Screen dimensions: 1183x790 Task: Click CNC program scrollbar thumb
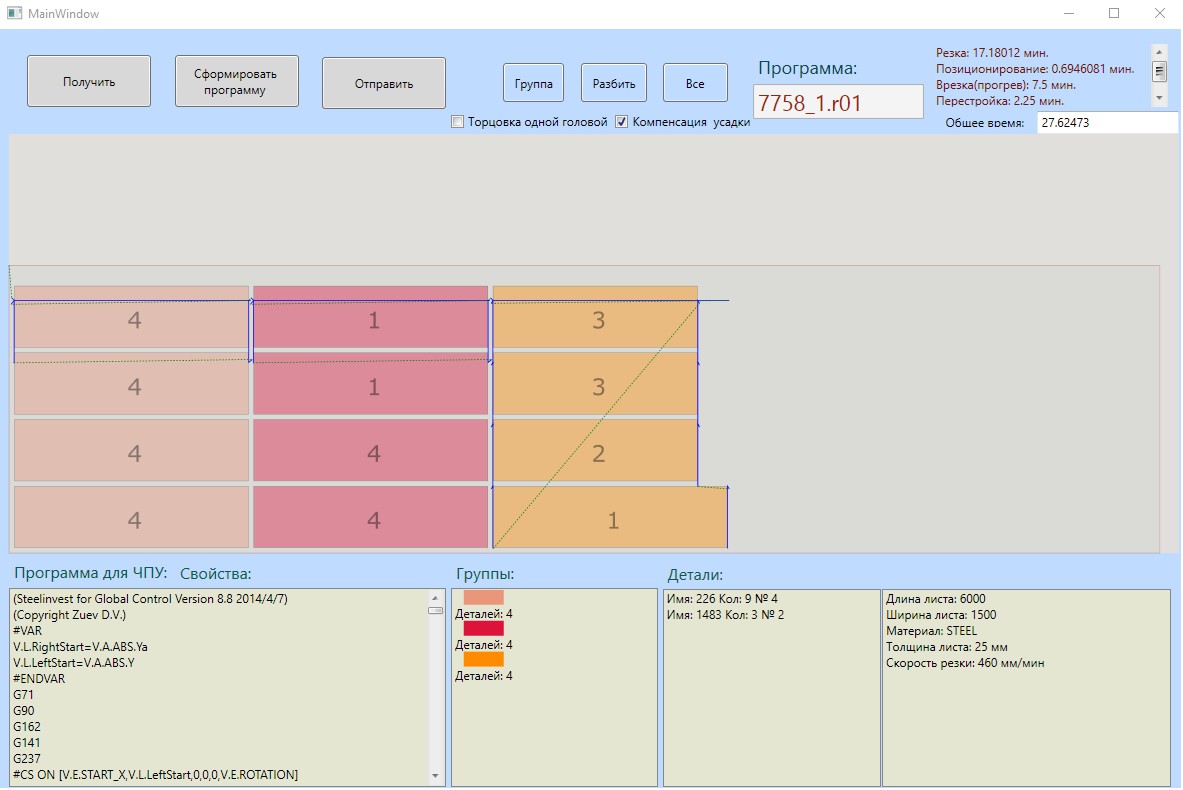coord(435,610)
